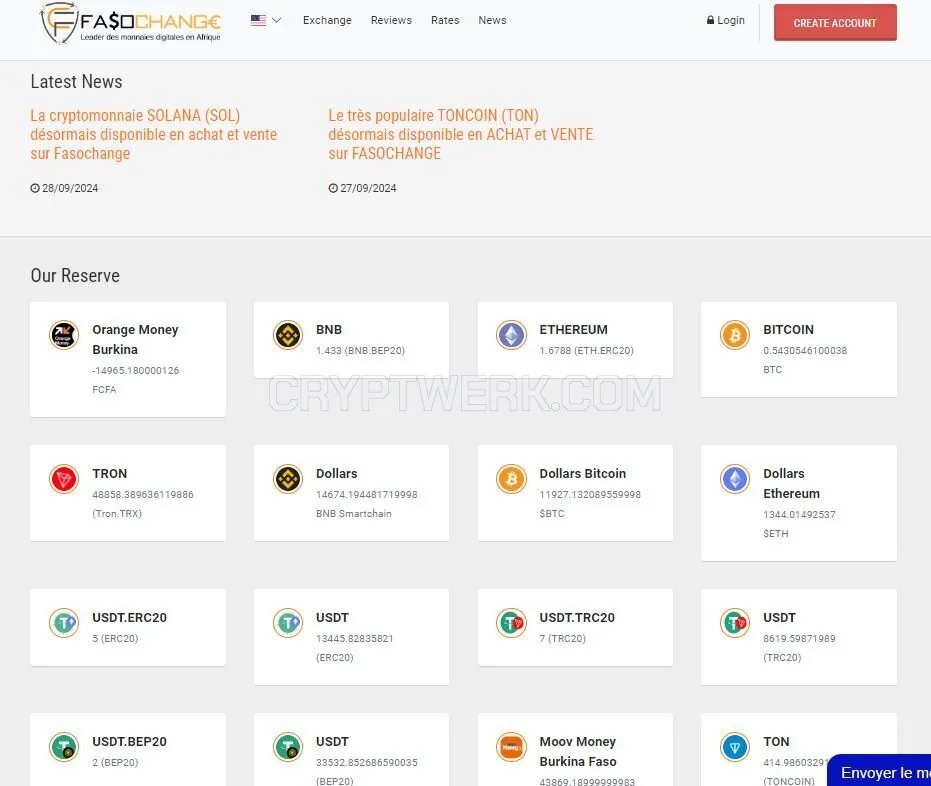The image size is (931, 786).
Task: Click the BNB Smartchain label
Action: click(354, 514)
